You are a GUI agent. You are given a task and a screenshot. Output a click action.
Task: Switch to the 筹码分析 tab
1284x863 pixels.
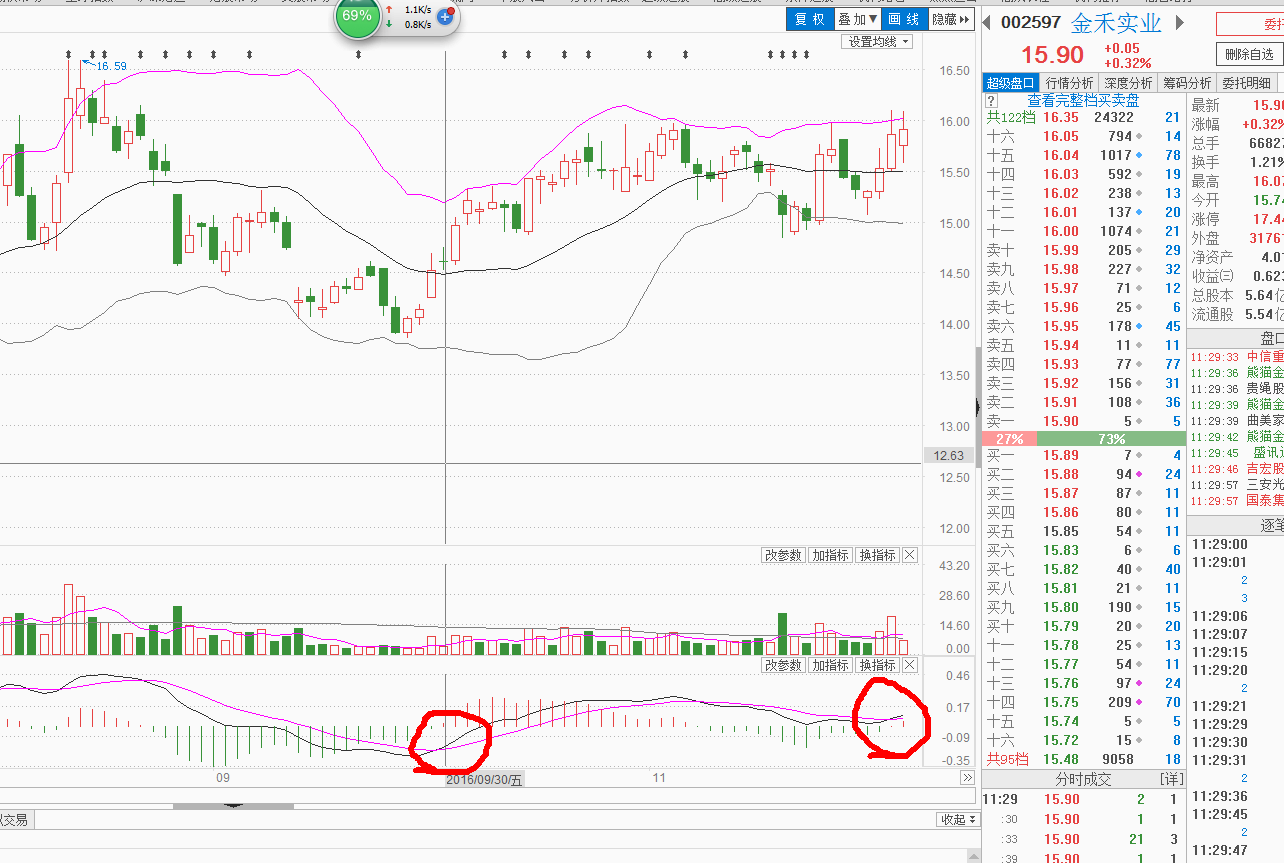(x=1186, y=83)
